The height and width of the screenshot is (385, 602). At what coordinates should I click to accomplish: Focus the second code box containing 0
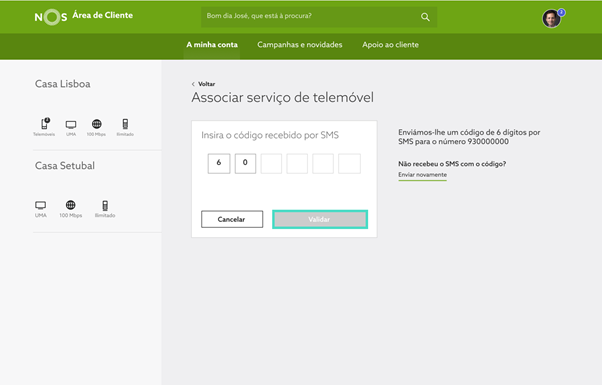point(245,164)
